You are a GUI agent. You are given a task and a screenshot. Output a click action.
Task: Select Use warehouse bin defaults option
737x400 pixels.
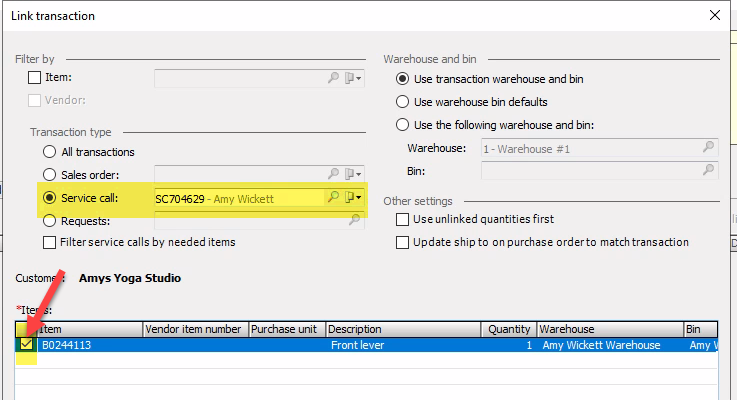[x=402, y=102]
